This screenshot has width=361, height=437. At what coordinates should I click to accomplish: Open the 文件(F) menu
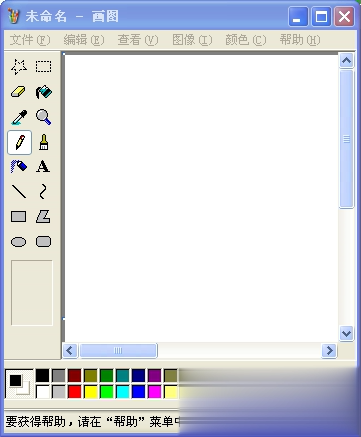[x=30, y=40]
